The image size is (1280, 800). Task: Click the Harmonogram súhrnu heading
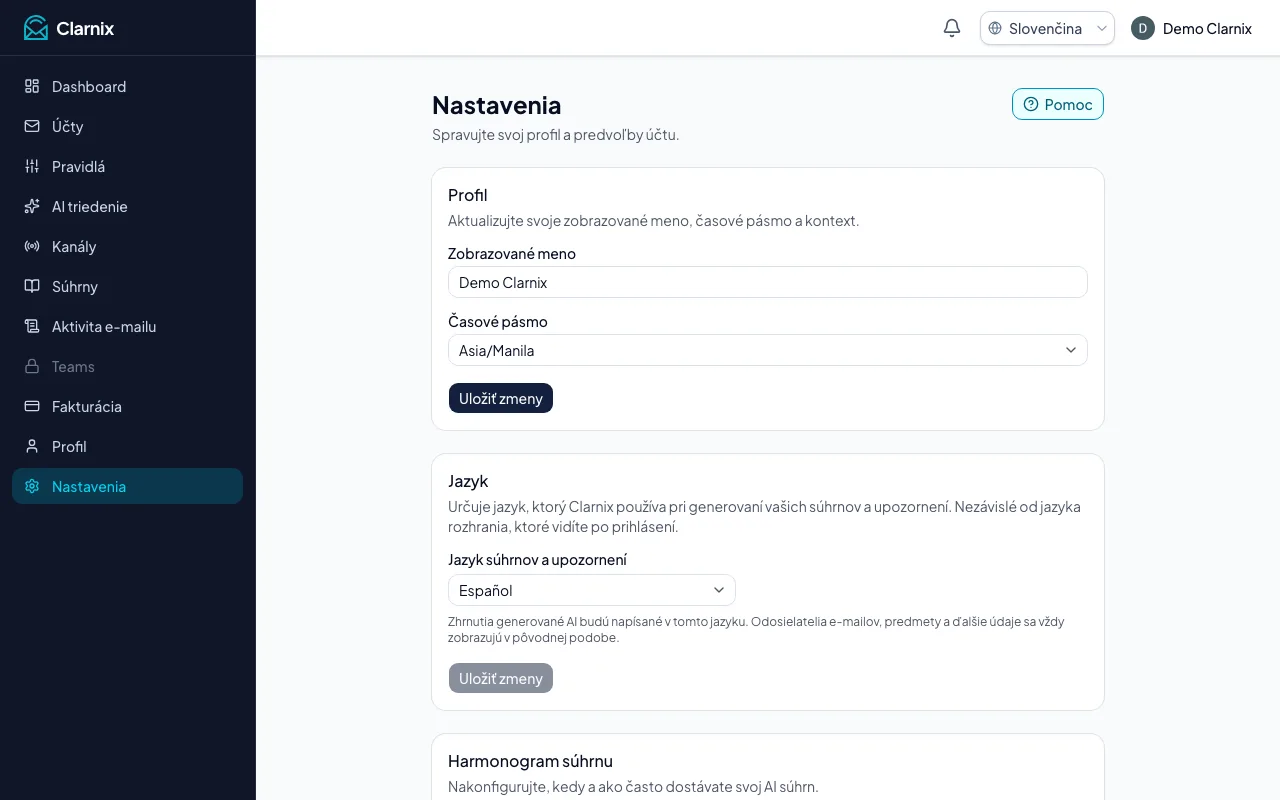click(x=530, y=761)
